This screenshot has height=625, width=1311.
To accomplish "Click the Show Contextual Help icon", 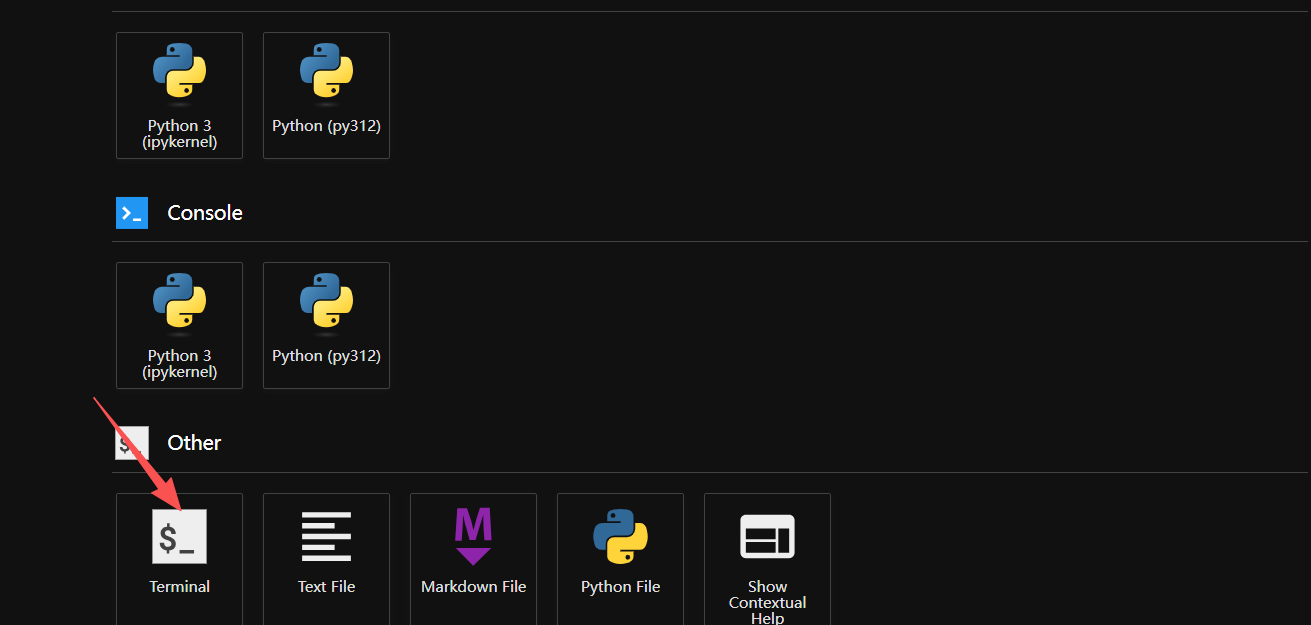I will click(767, 536).
